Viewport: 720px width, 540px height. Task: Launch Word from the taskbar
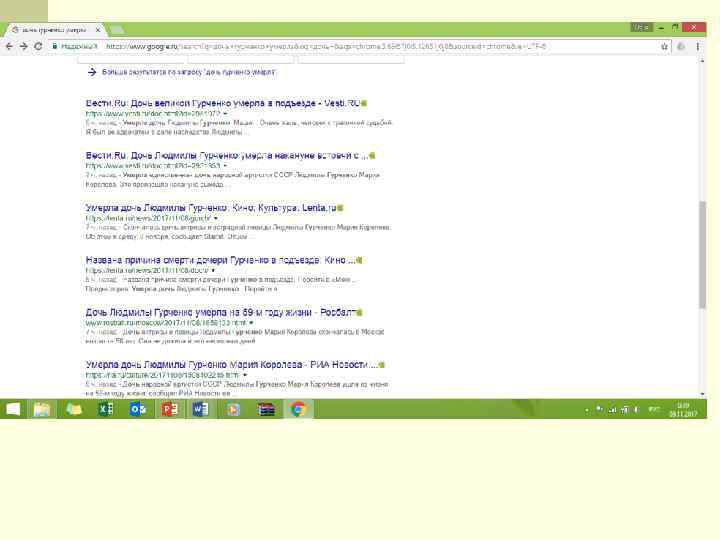[201, 409]
